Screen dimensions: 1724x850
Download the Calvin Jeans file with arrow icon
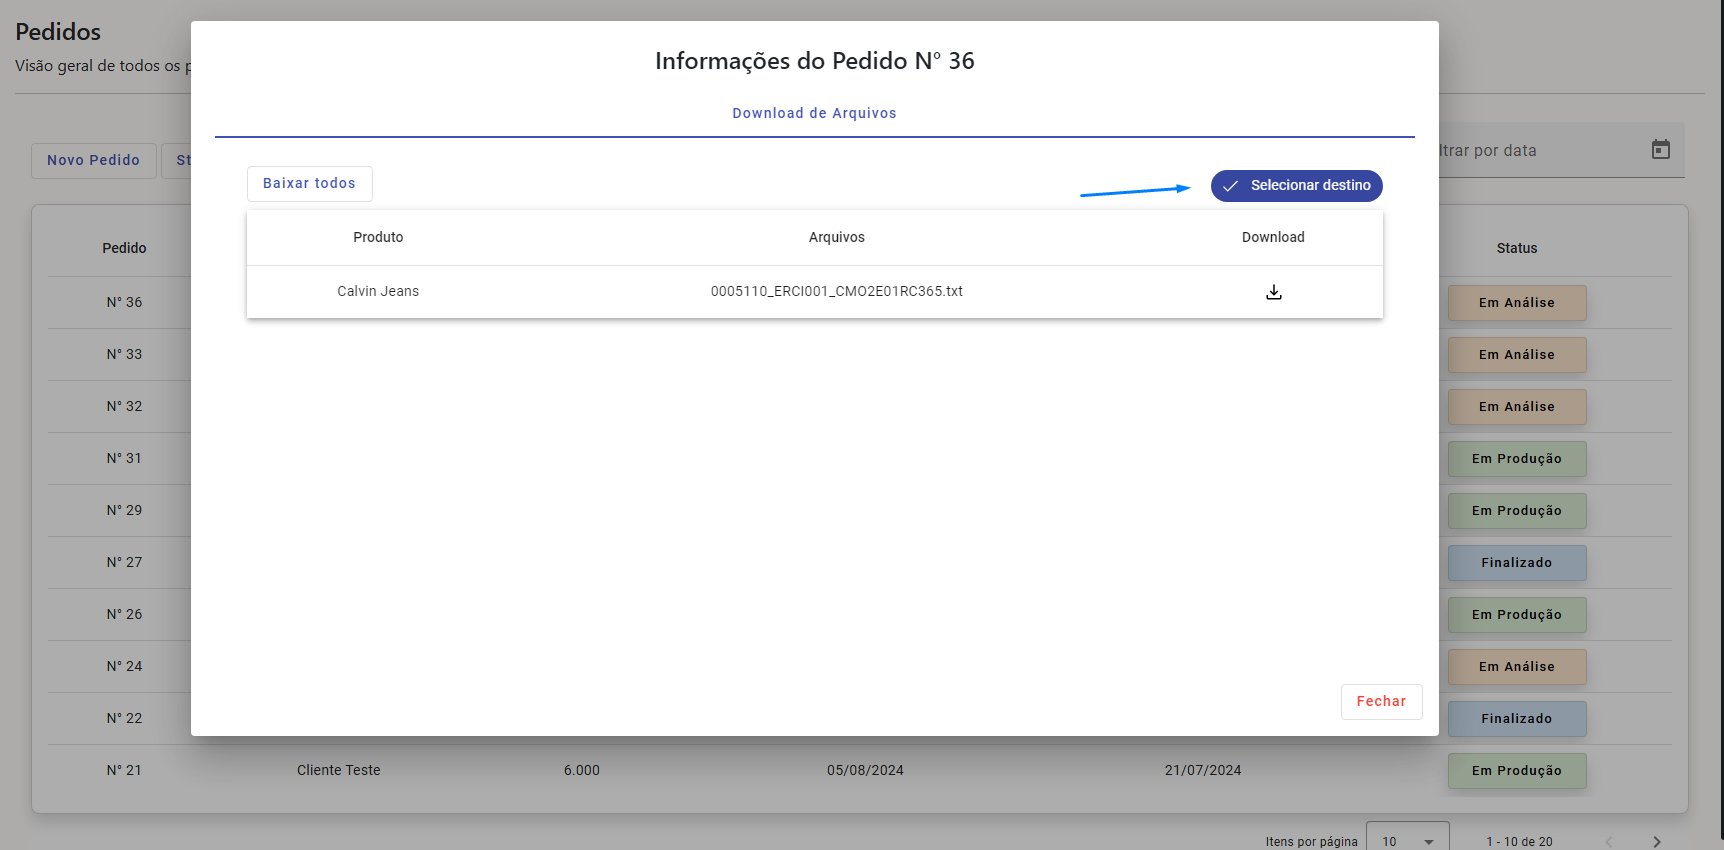pos(1273,292)
